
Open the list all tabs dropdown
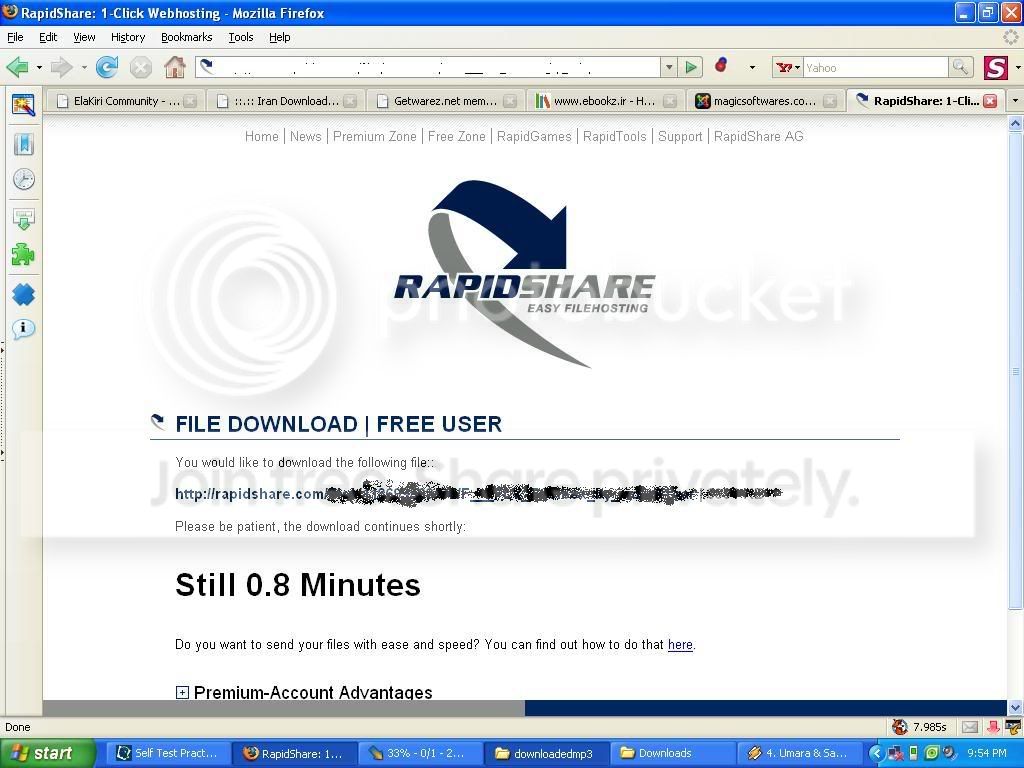[1015, 101]
